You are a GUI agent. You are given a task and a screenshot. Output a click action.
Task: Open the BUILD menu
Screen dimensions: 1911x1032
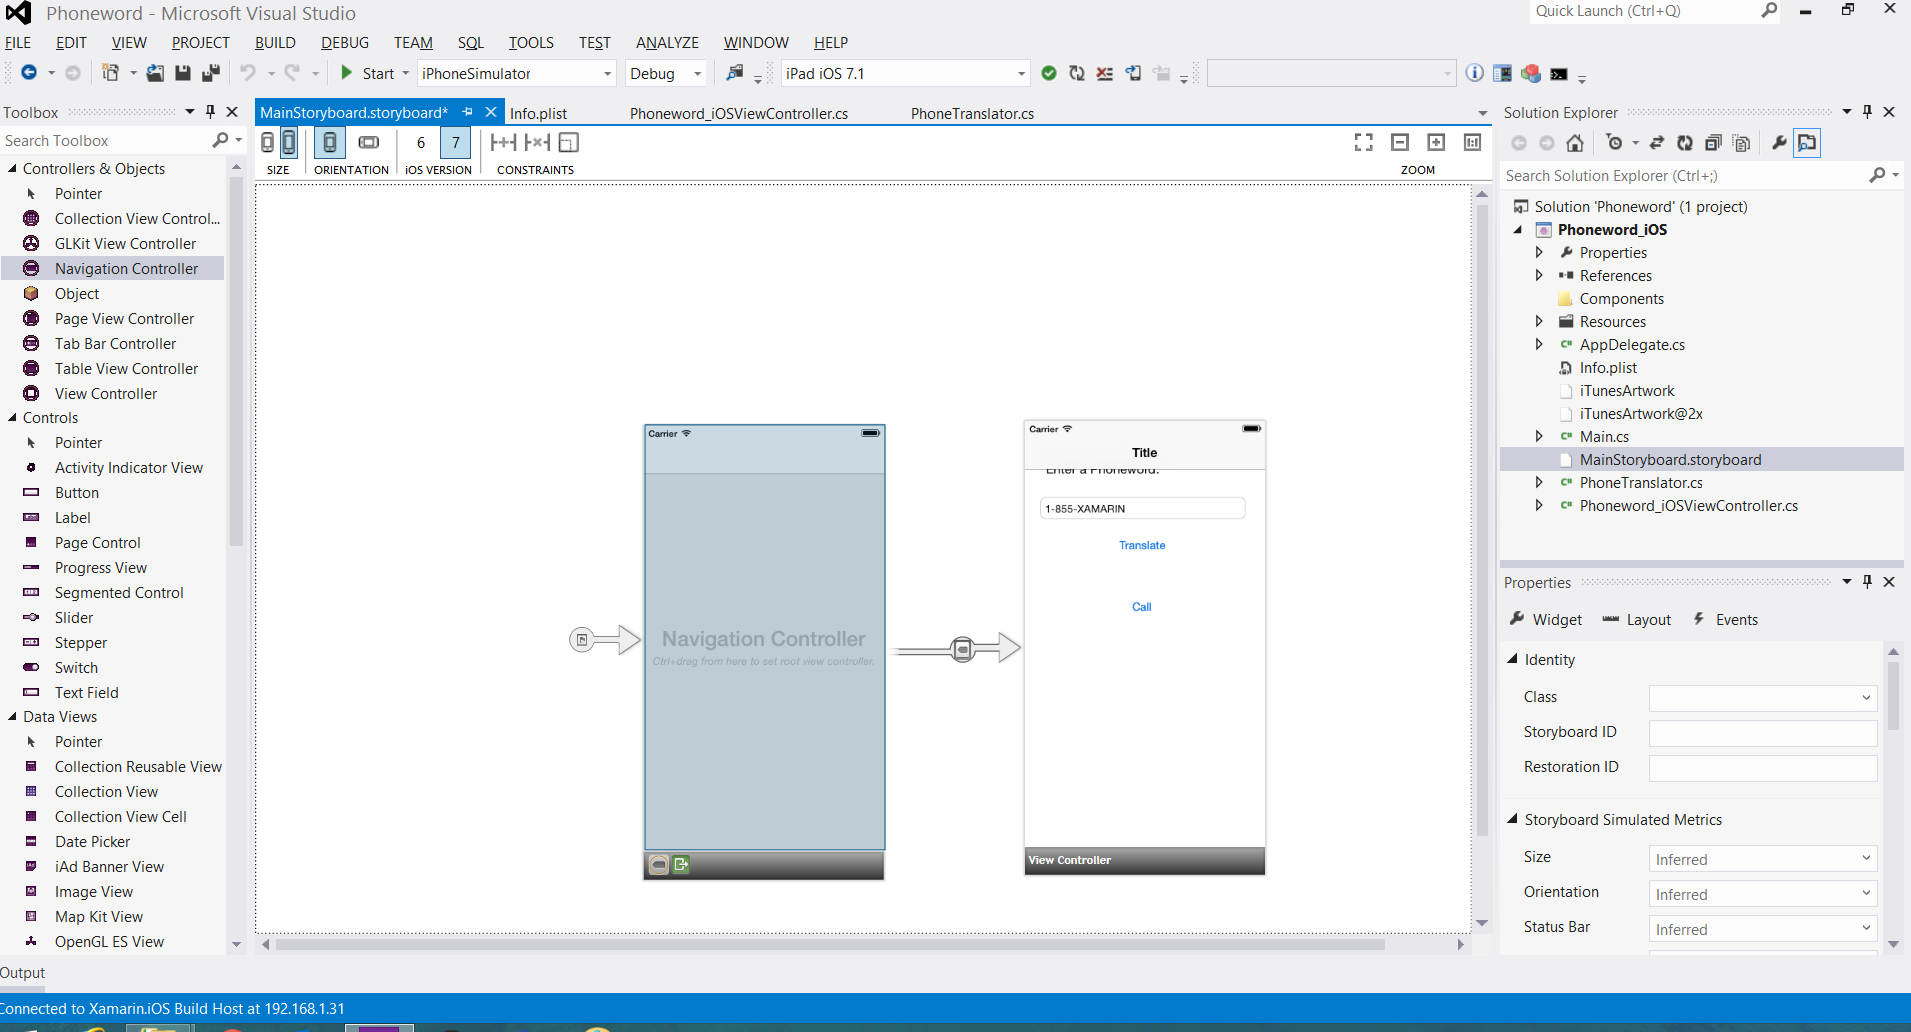click(274, 43)
